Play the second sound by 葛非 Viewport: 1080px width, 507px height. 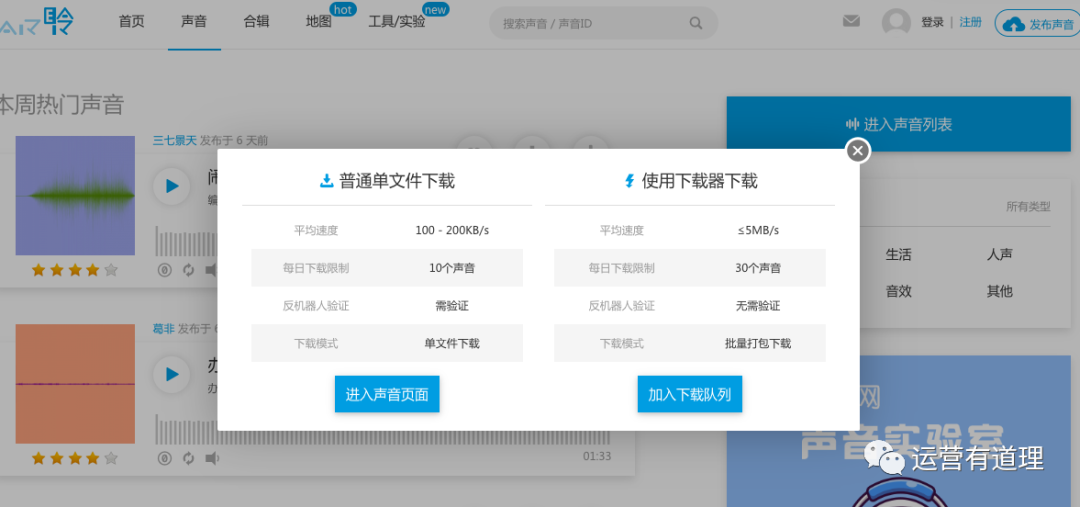pyautogui.click(x=172, y=374)
